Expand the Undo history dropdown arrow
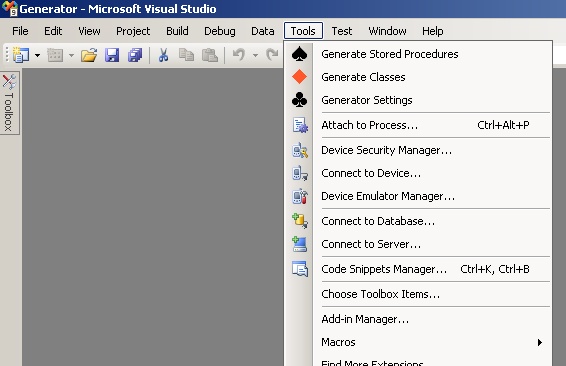The image size is (566, 366). 255,56
